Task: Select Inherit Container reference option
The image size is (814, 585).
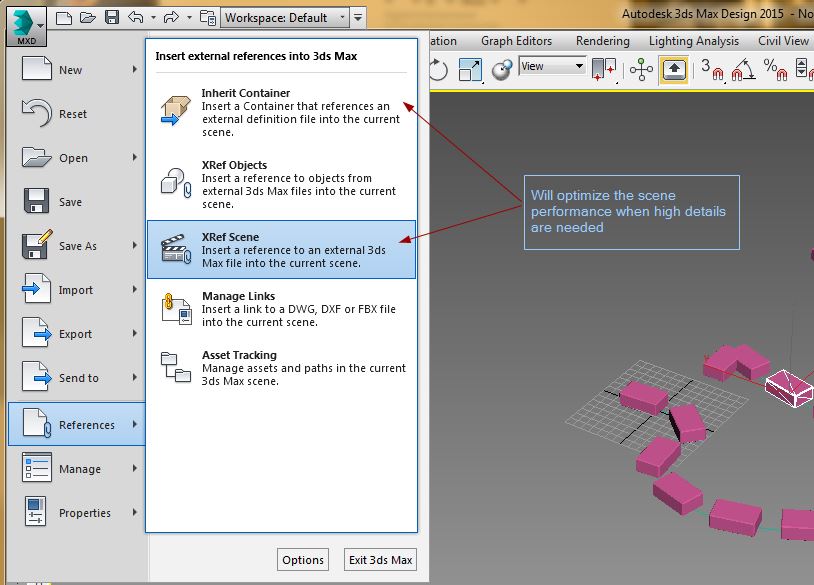Action: pos(281,112)
